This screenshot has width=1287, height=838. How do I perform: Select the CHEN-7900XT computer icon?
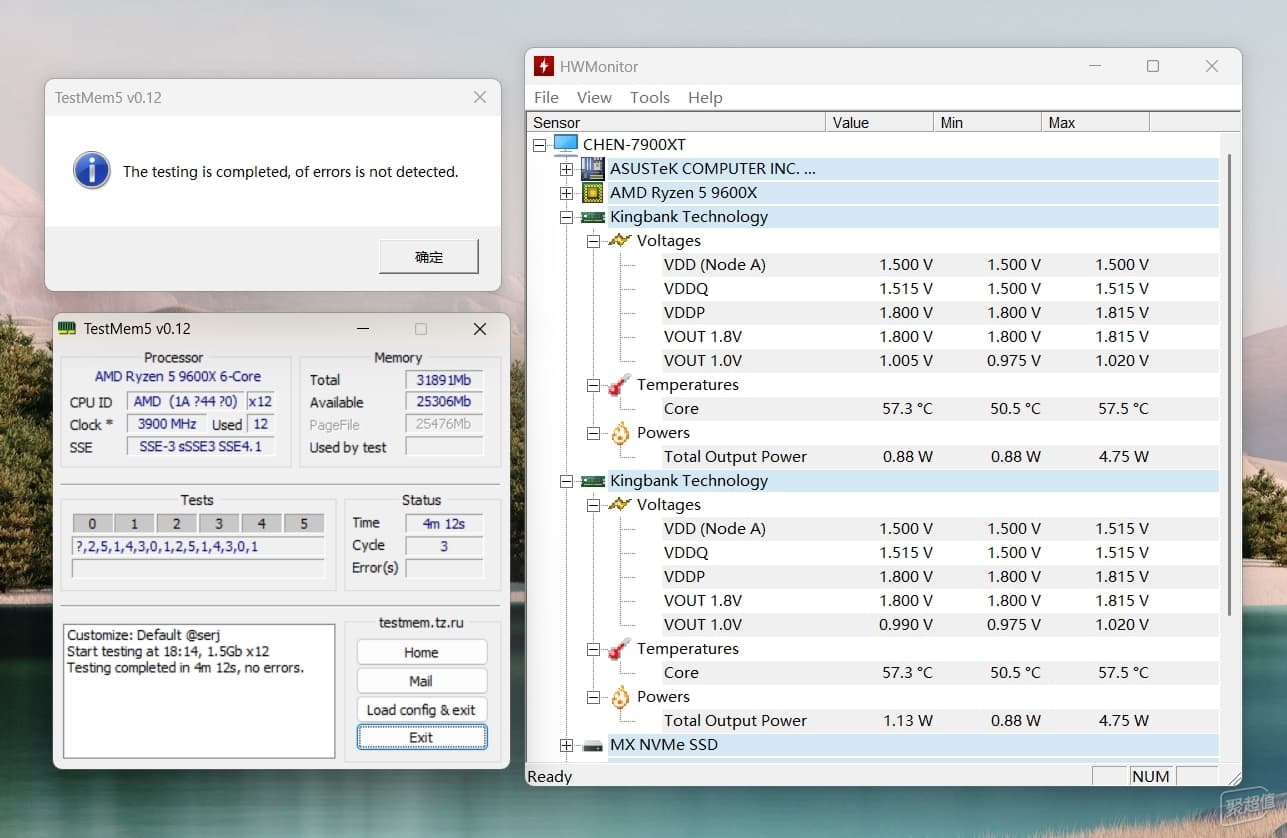[x=566, y=144]
